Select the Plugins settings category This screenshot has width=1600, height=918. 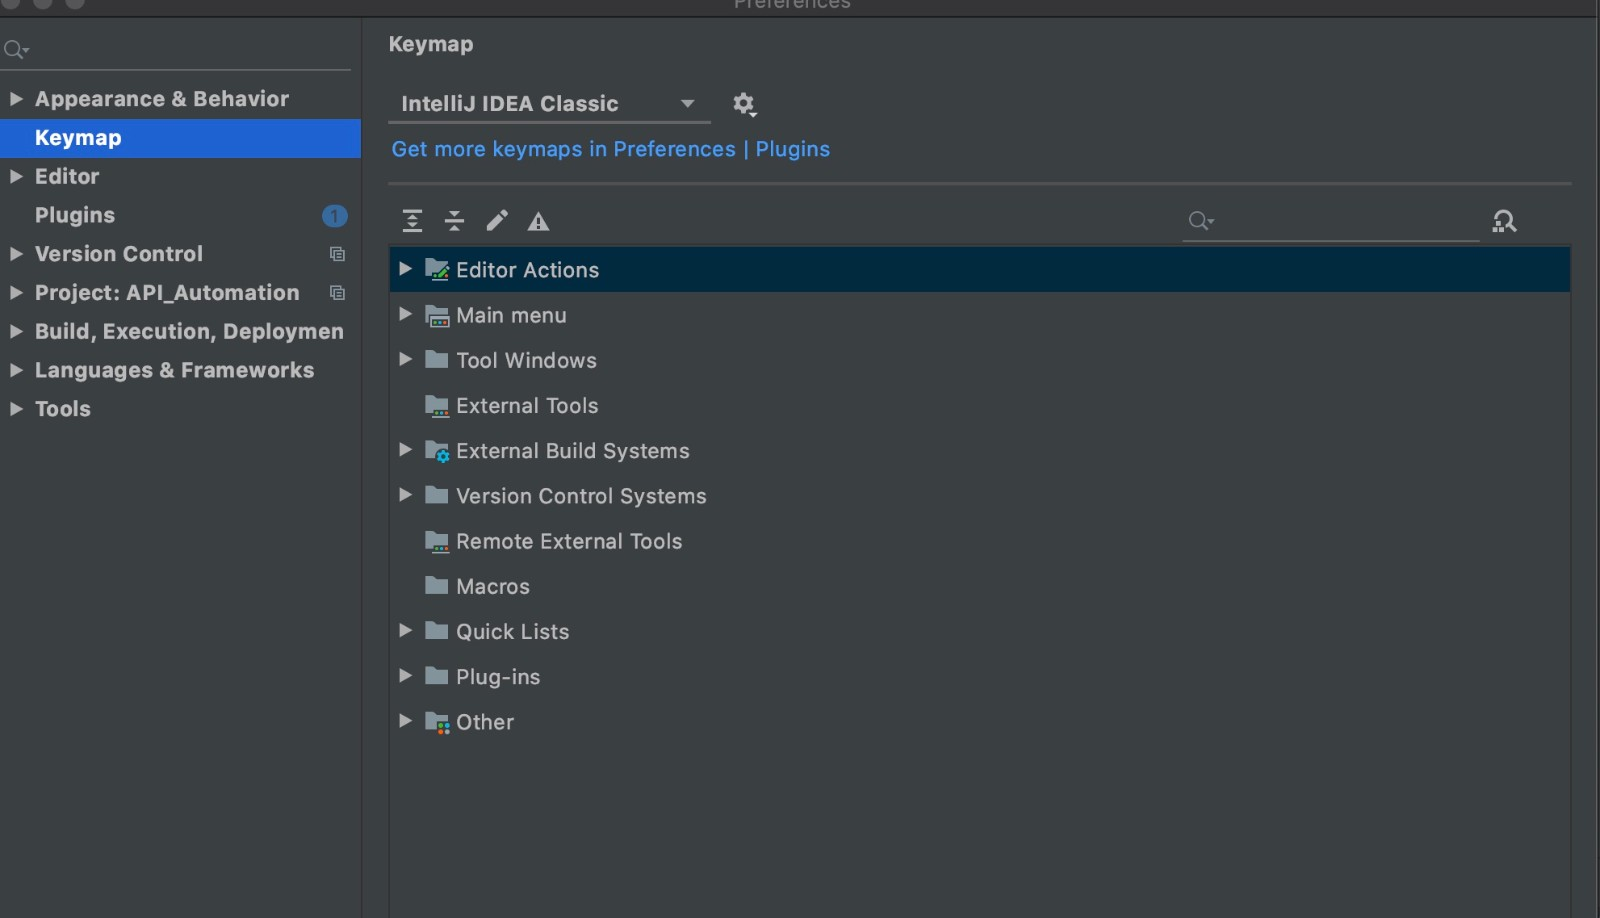75,215
